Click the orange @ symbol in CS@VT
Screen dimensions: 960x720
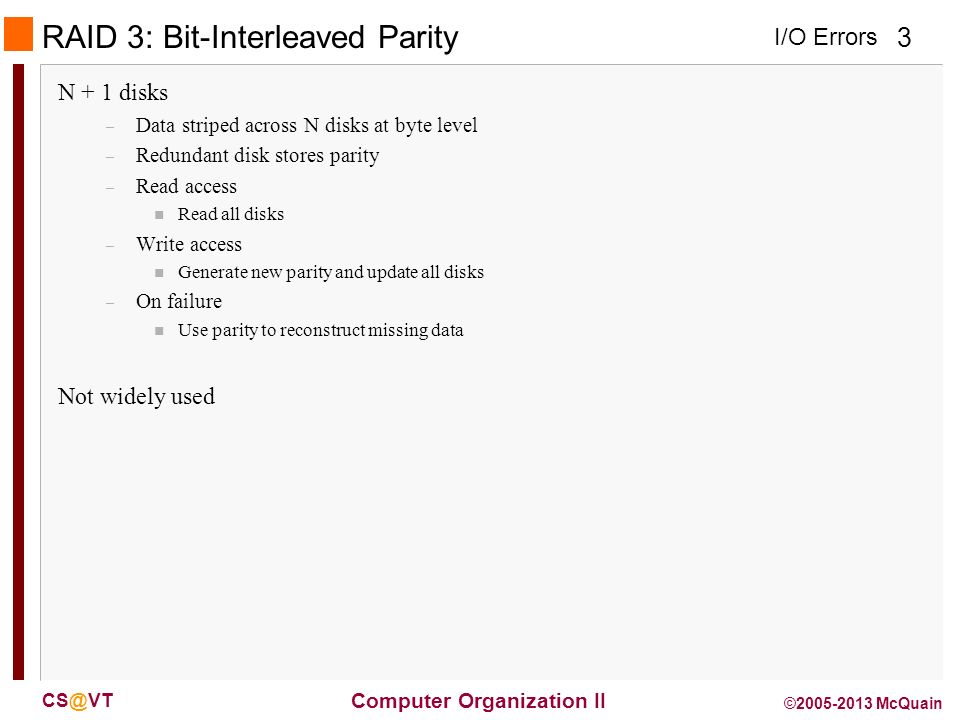click(78, 702)
